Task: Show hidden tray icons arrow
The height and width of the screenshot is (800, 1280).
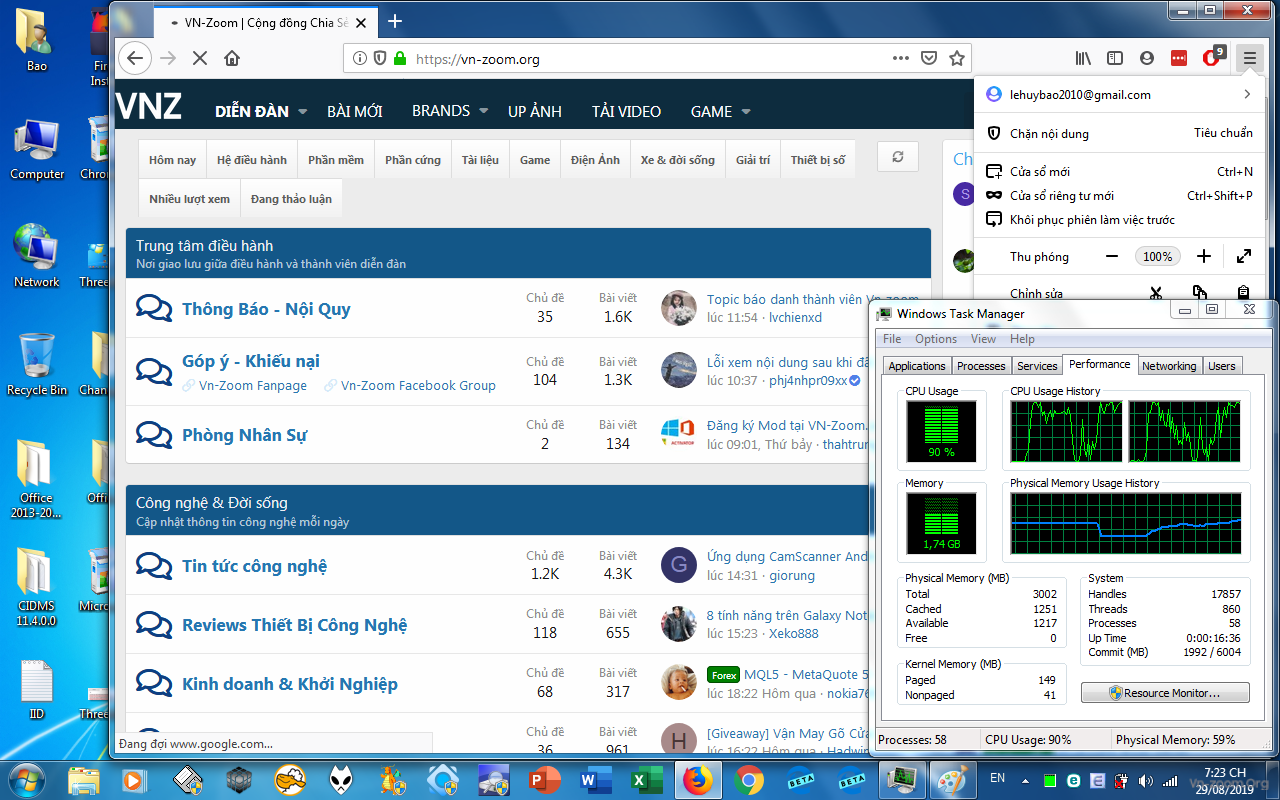Action: click(1025, 779)
